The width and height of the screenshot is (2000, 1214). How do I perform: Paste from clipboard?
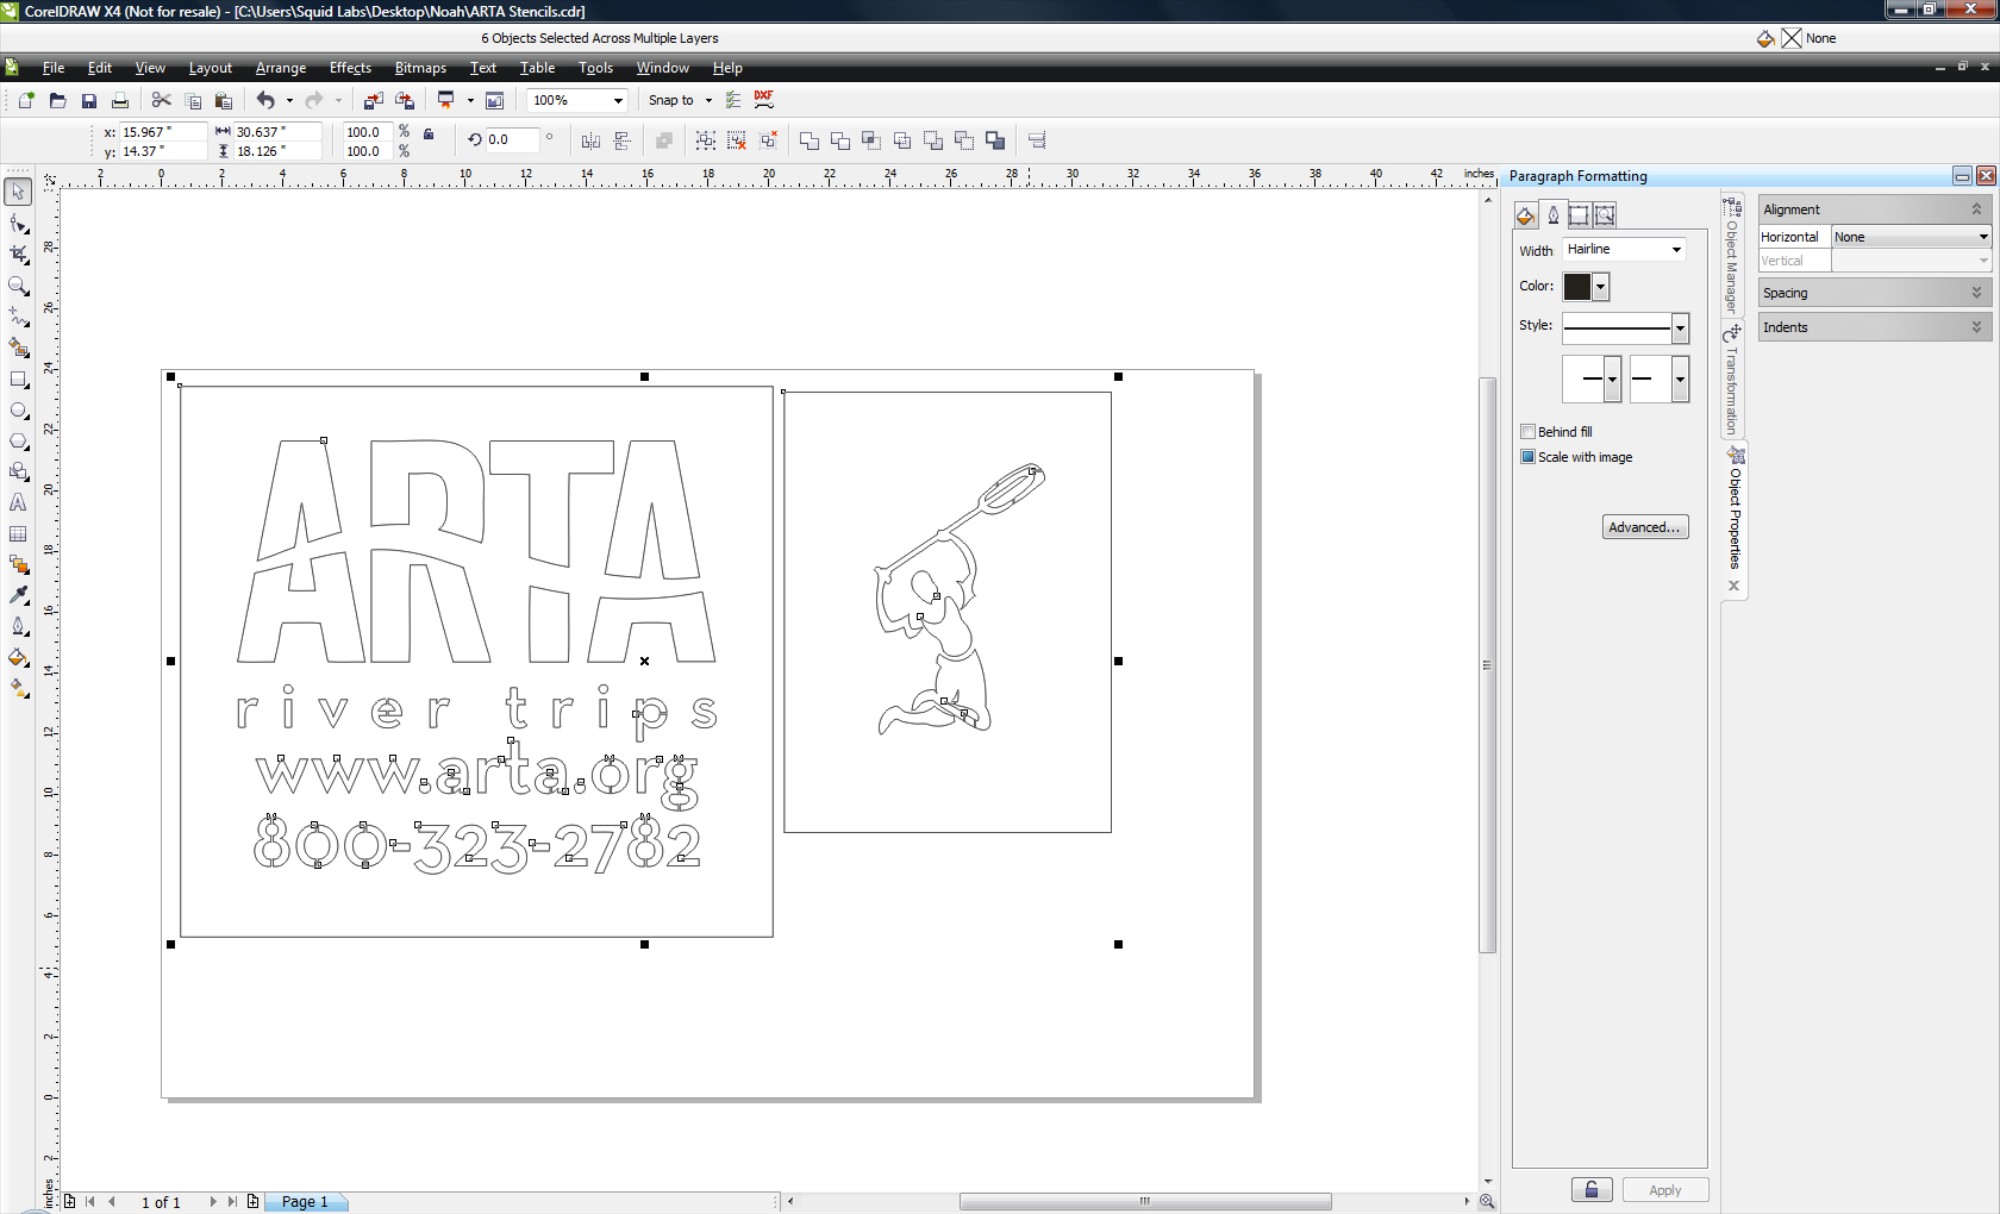point(224,100)
